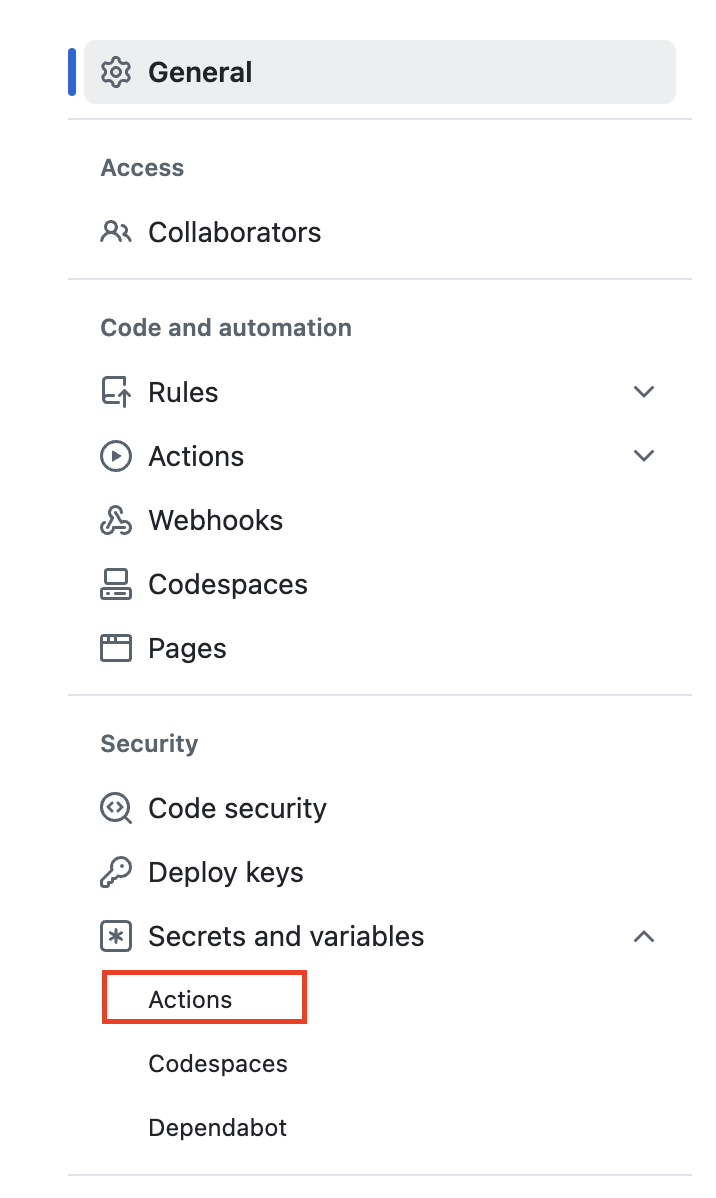Screen dimensions: 716x1198
Task: Click the play-circle icon next to Actions
Action: tap(116, 456)
